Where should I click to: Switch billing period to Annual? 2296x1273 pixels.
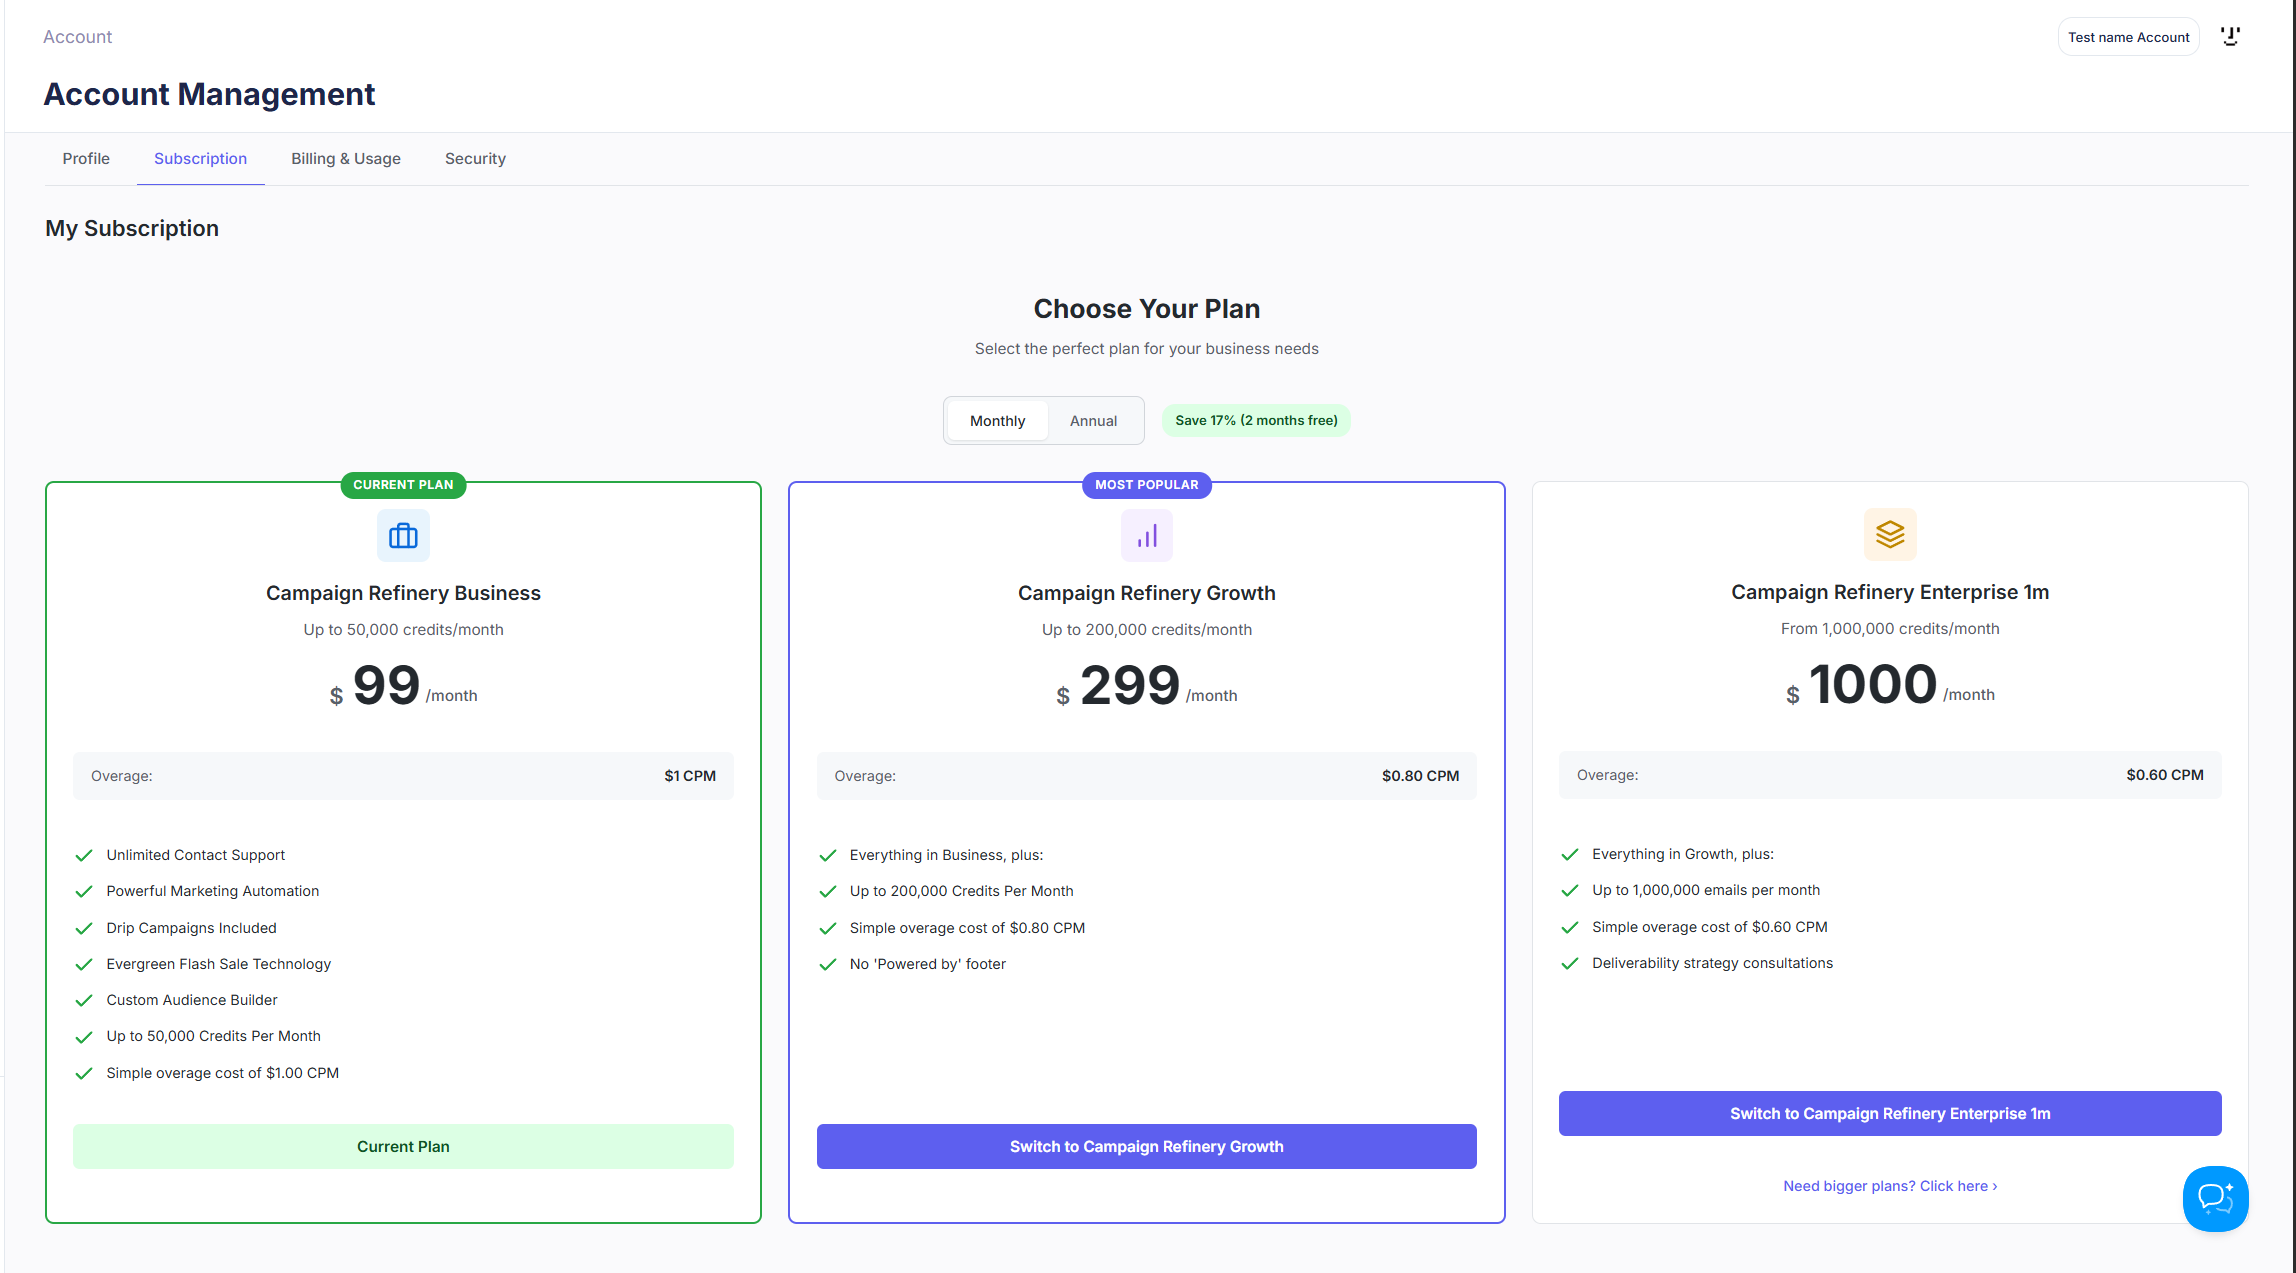click(x=1093, y=421)
